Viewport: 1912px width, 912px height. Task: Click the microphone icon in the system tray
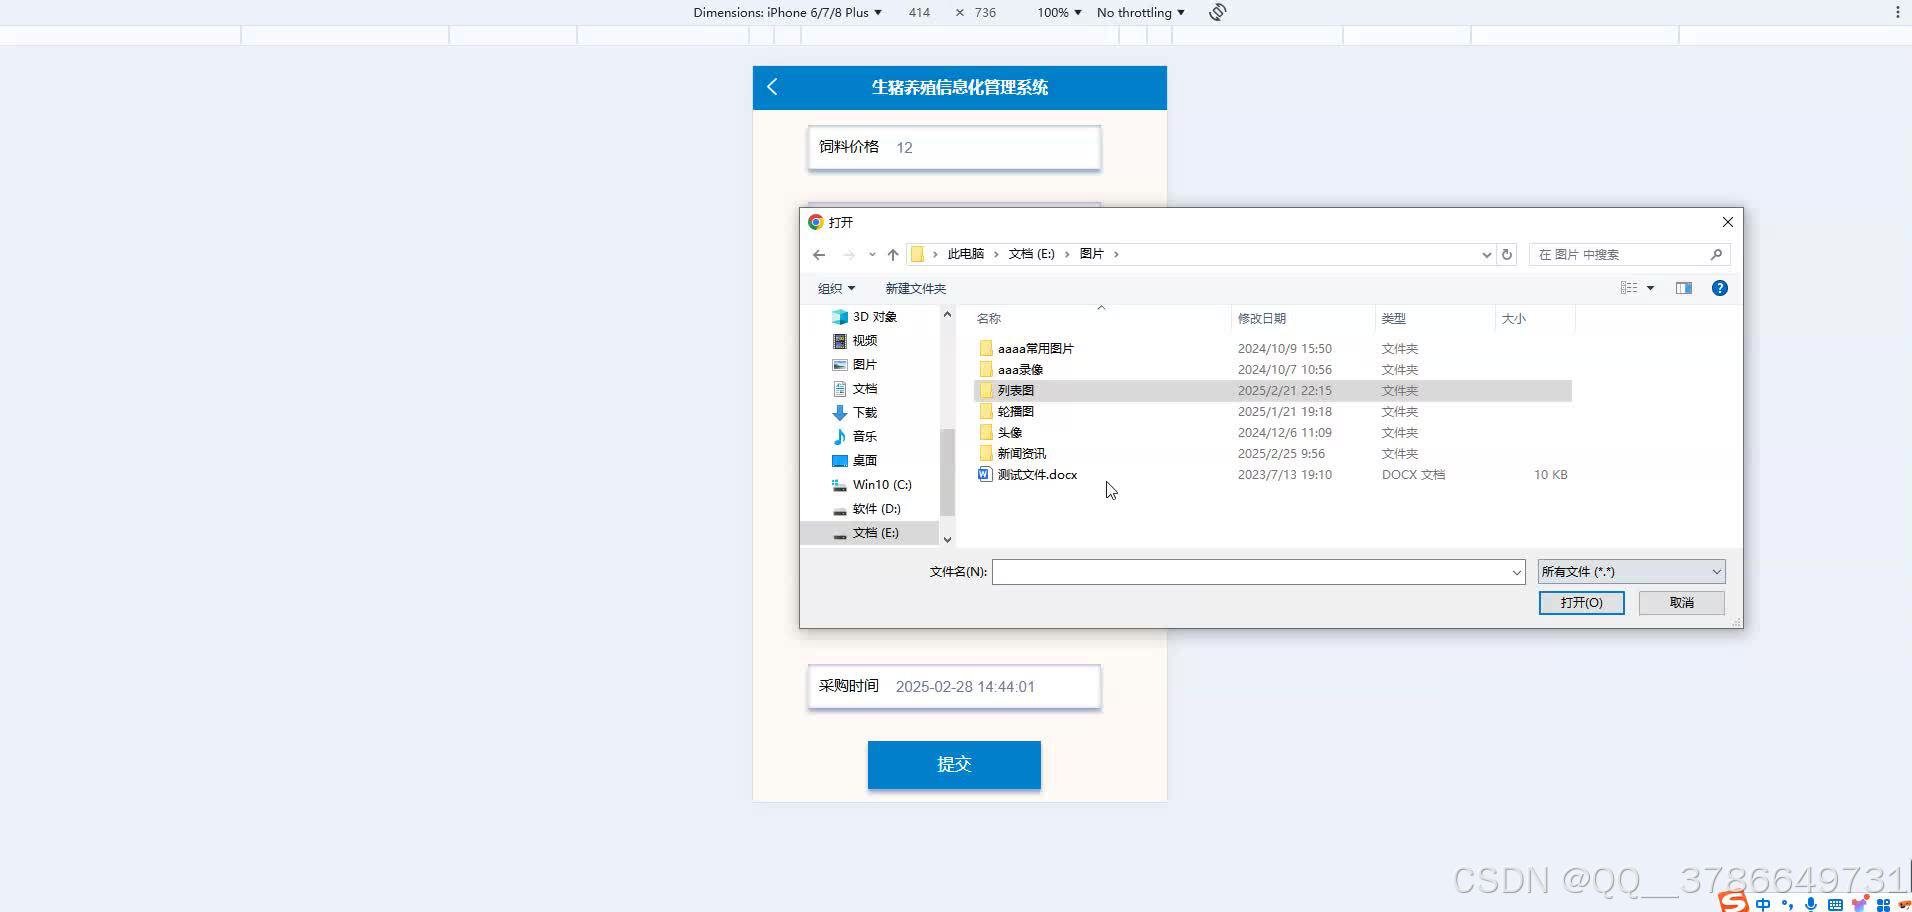coord(1811,905)
